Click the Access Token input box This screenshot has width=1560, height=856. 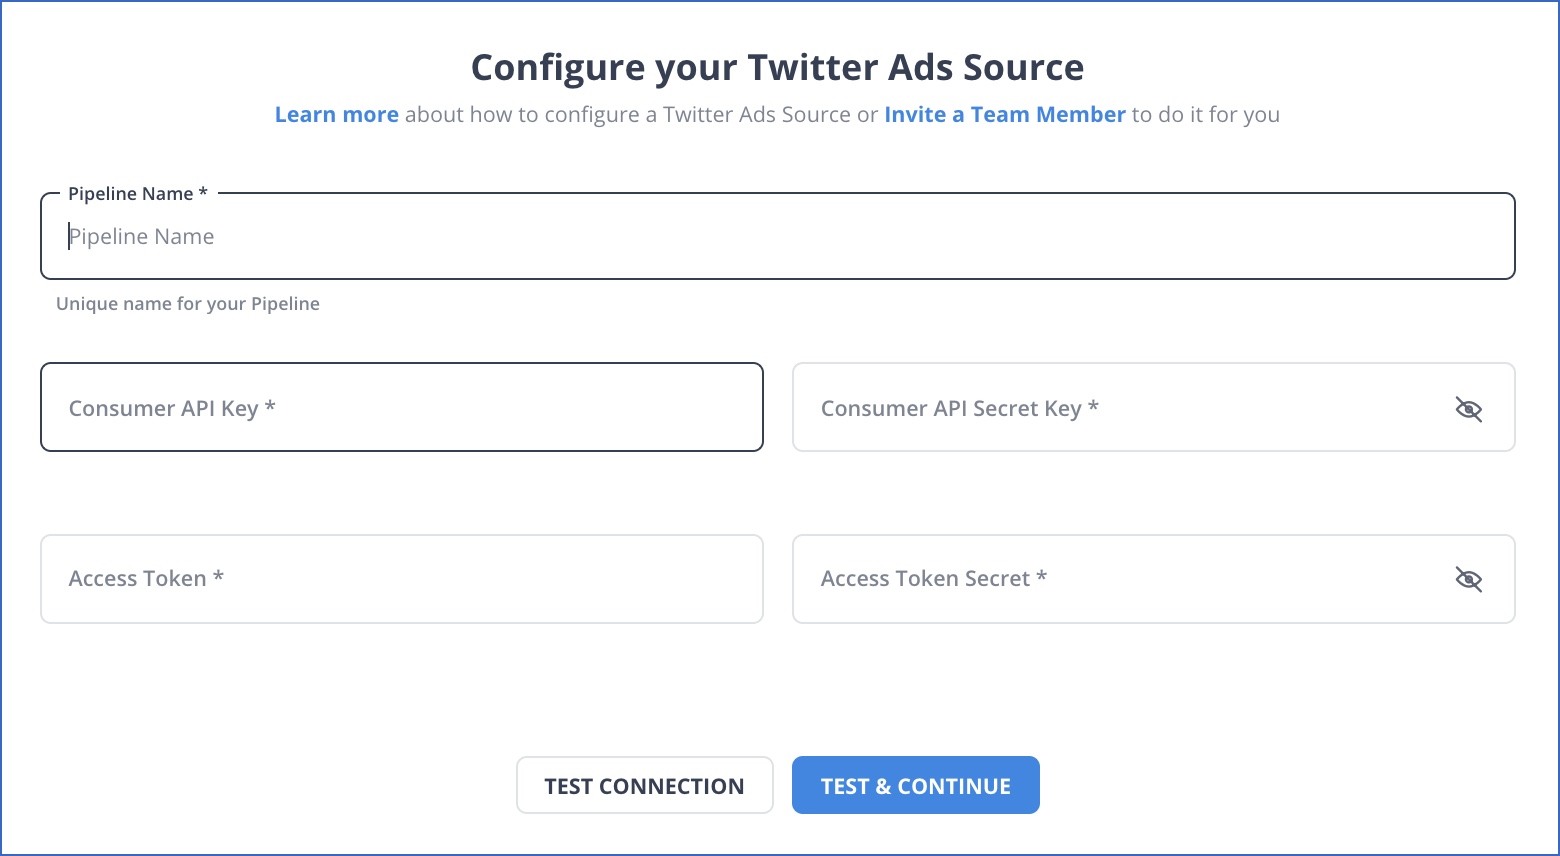(400, 578)
